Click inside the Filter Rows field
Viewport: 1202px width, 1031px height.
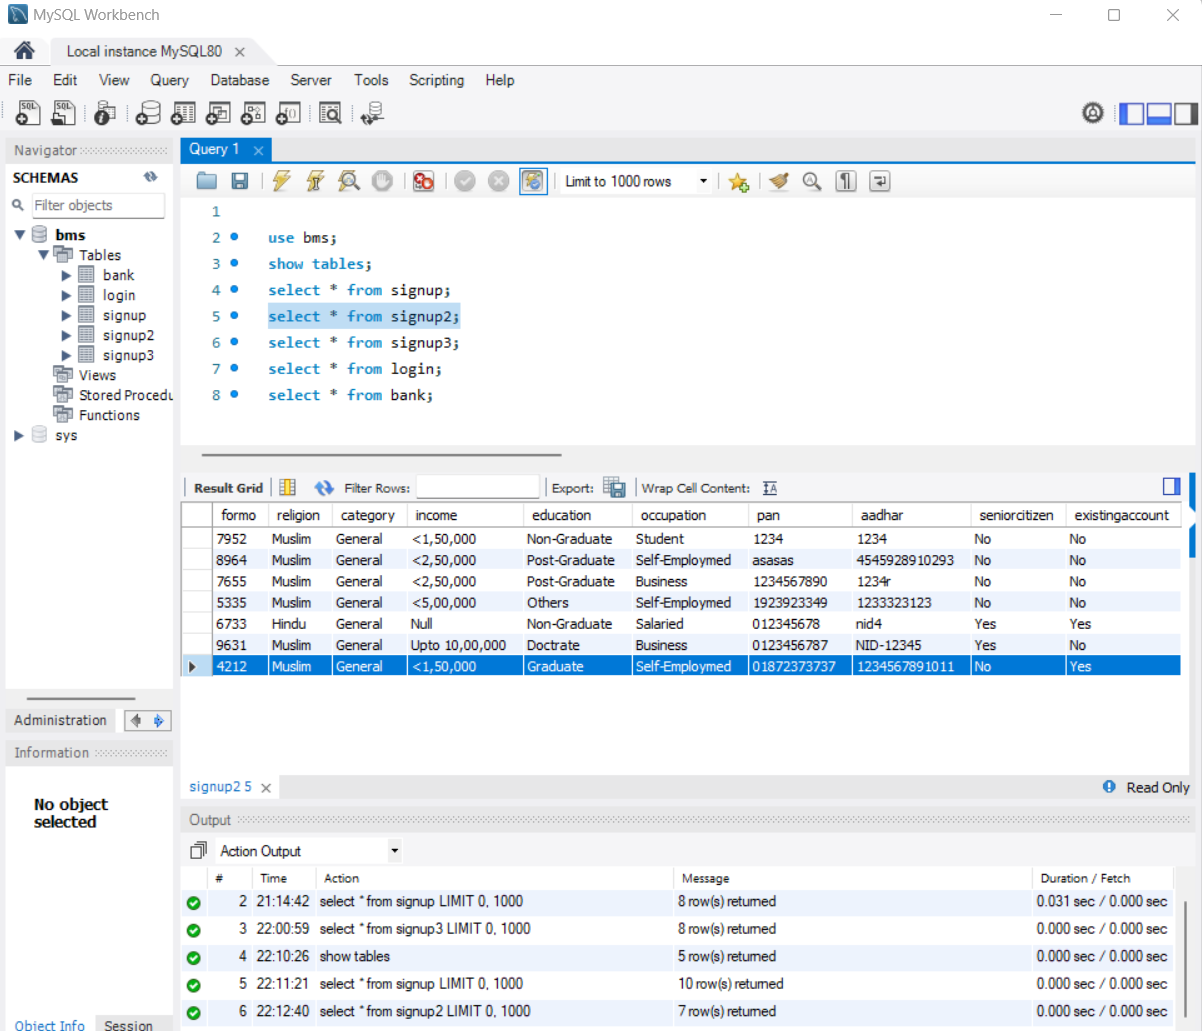click(x=478, y=487)
